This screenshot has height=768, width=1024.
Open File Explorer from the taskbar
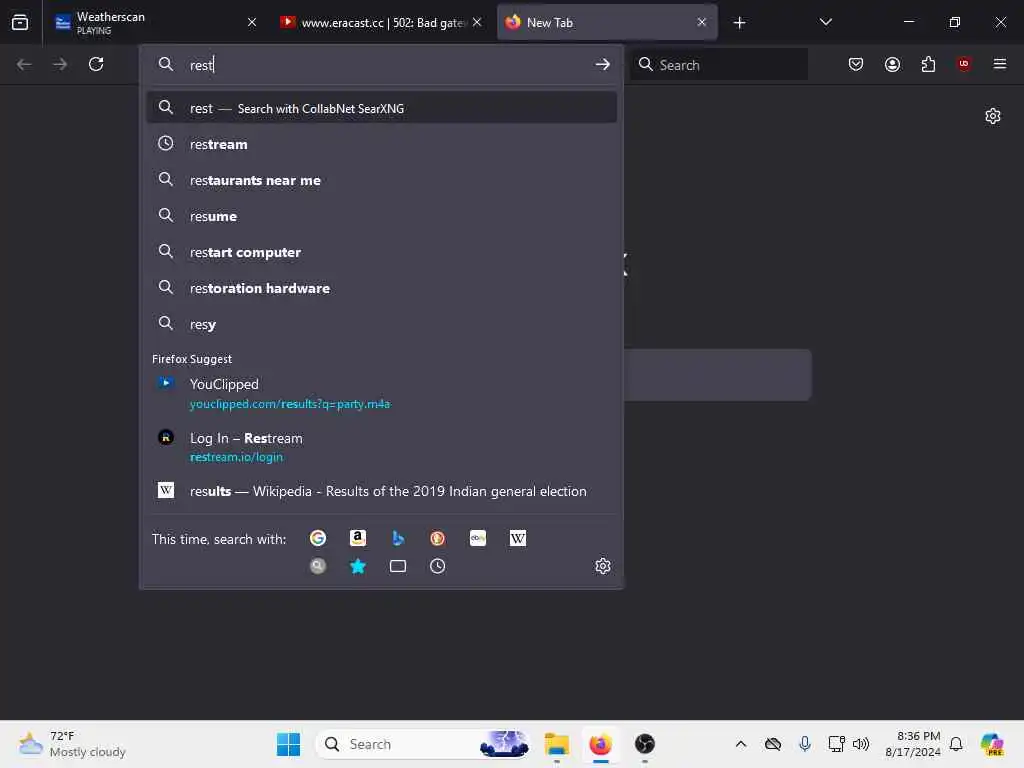click(x=557, y=744)
